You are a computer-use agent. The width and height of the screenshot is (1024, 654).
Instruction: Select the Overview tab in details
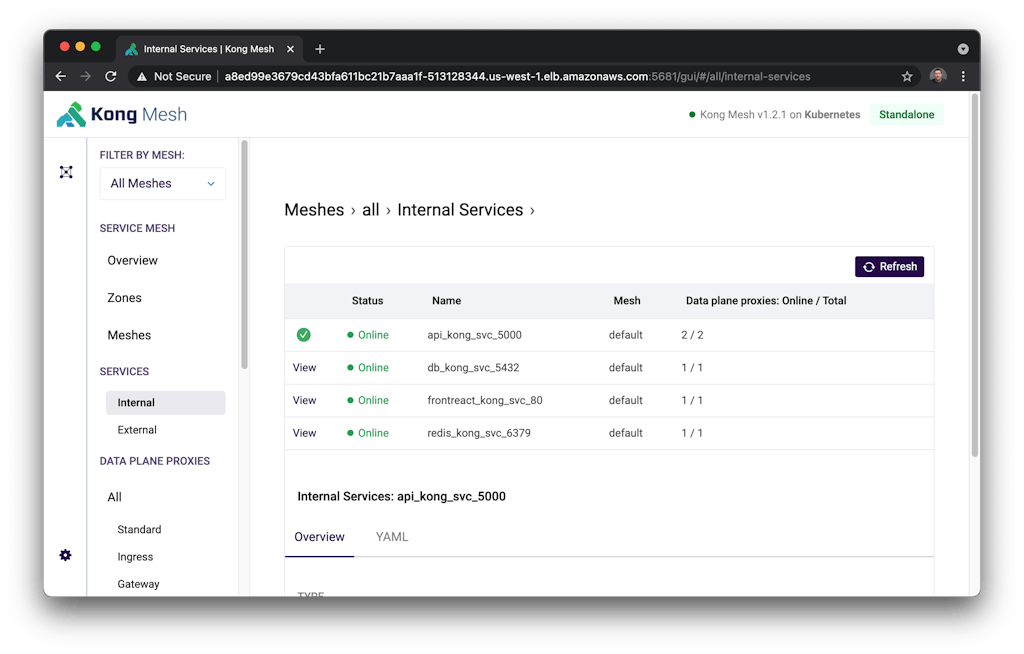click(319, 537)
